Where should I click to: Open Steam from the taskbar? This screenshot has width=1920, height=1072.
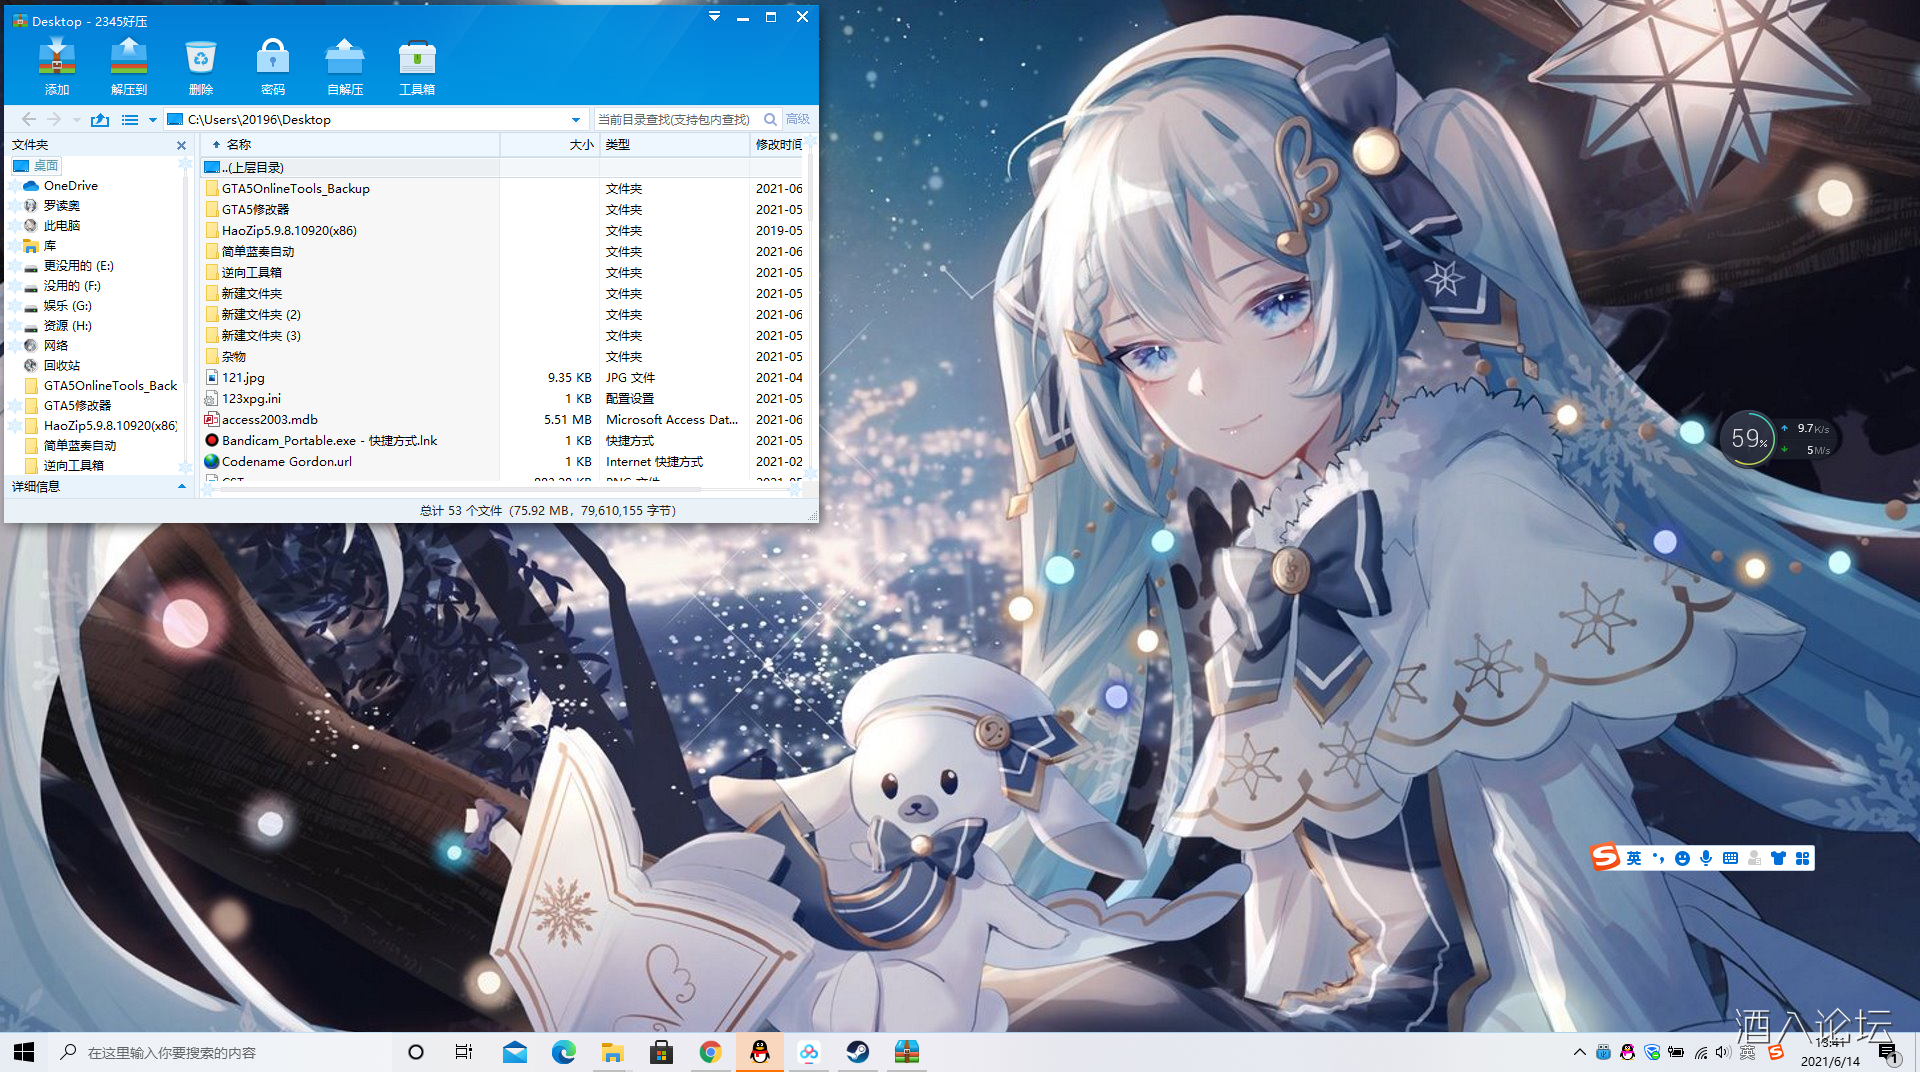coord(858,1052)
